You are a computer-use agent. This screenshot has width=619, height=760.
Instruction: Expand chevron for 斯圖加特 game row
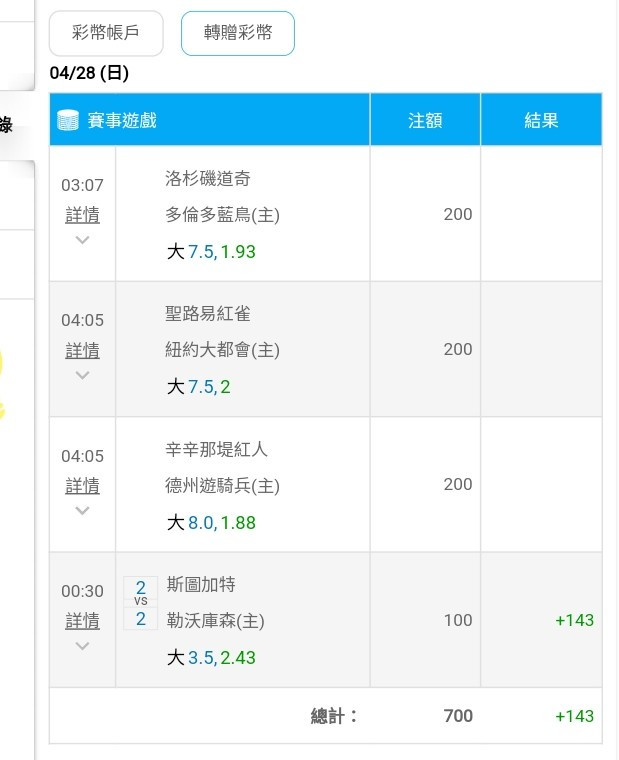click(82, 646)
